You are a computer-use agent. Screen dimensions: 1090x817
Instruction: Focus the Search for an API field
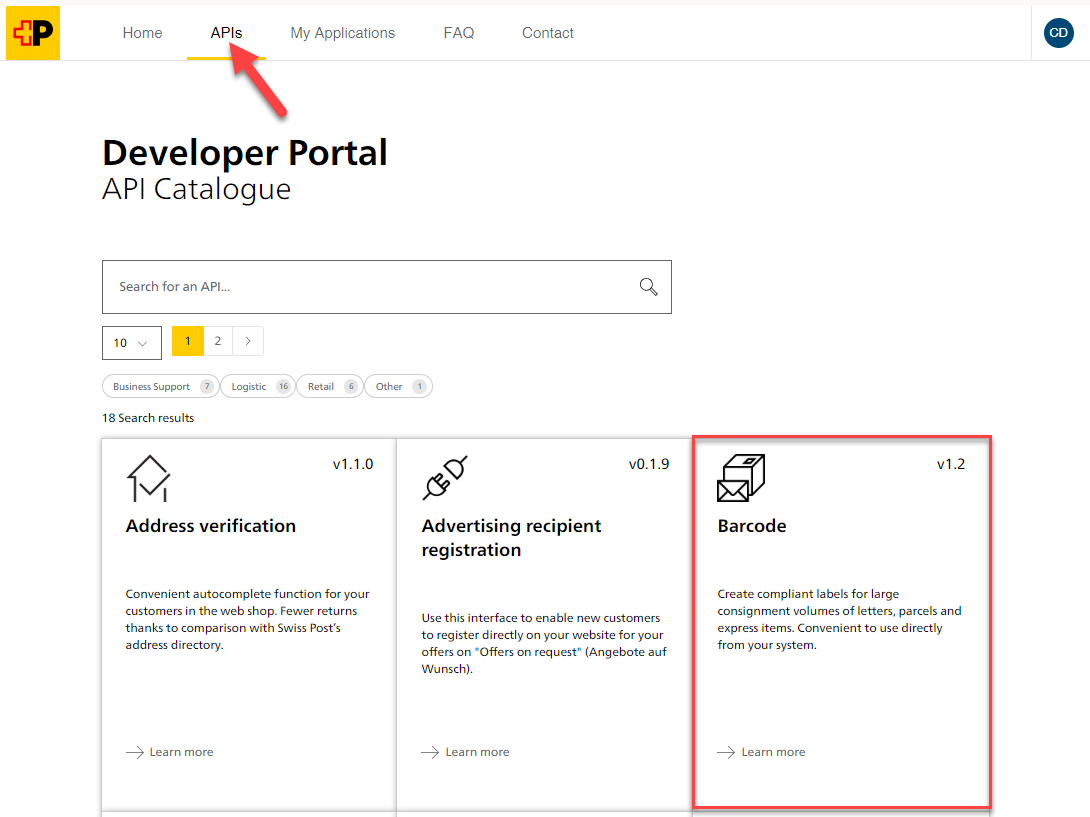point(387,287)
